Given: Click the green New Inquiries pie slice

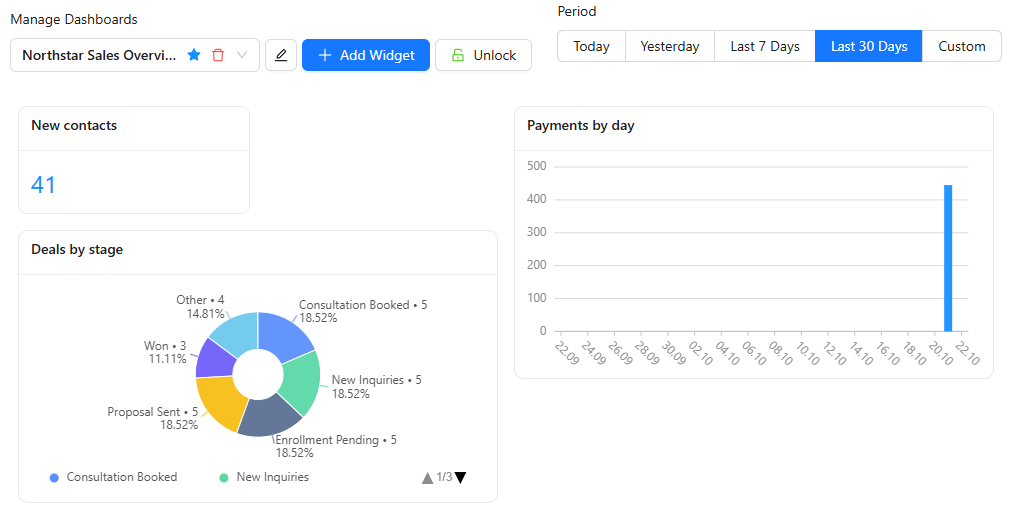Looking at the screenshot, I should [x=302, y=382].
